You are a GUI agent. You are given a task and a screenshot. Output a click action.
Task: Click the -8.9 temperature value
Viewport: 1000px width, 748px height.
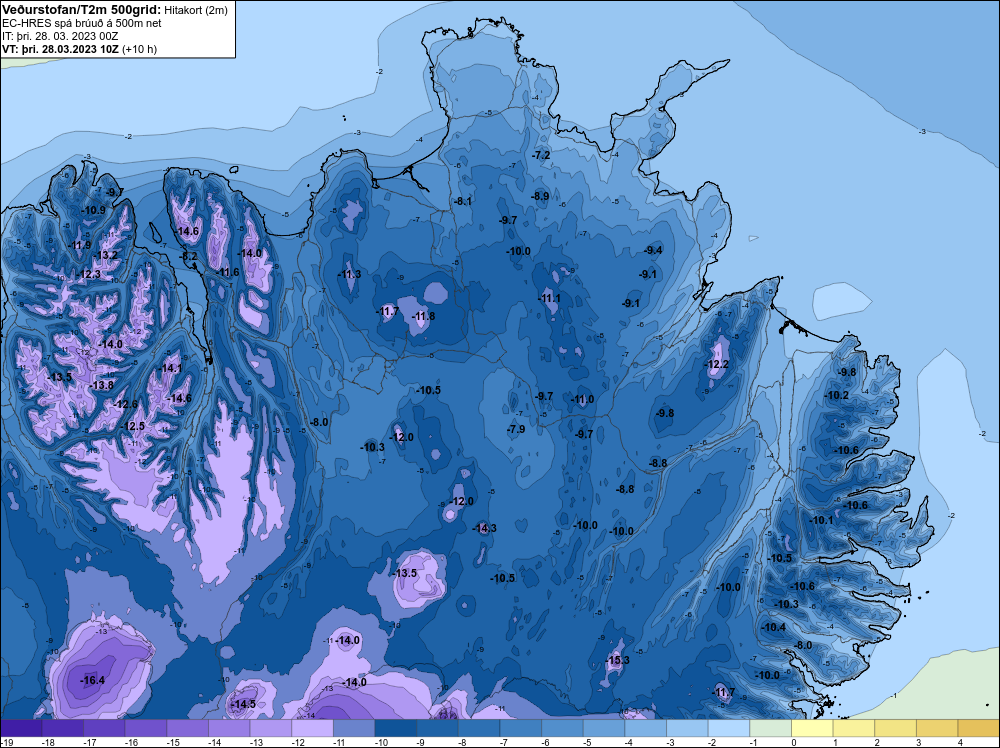tap(540, 196)
